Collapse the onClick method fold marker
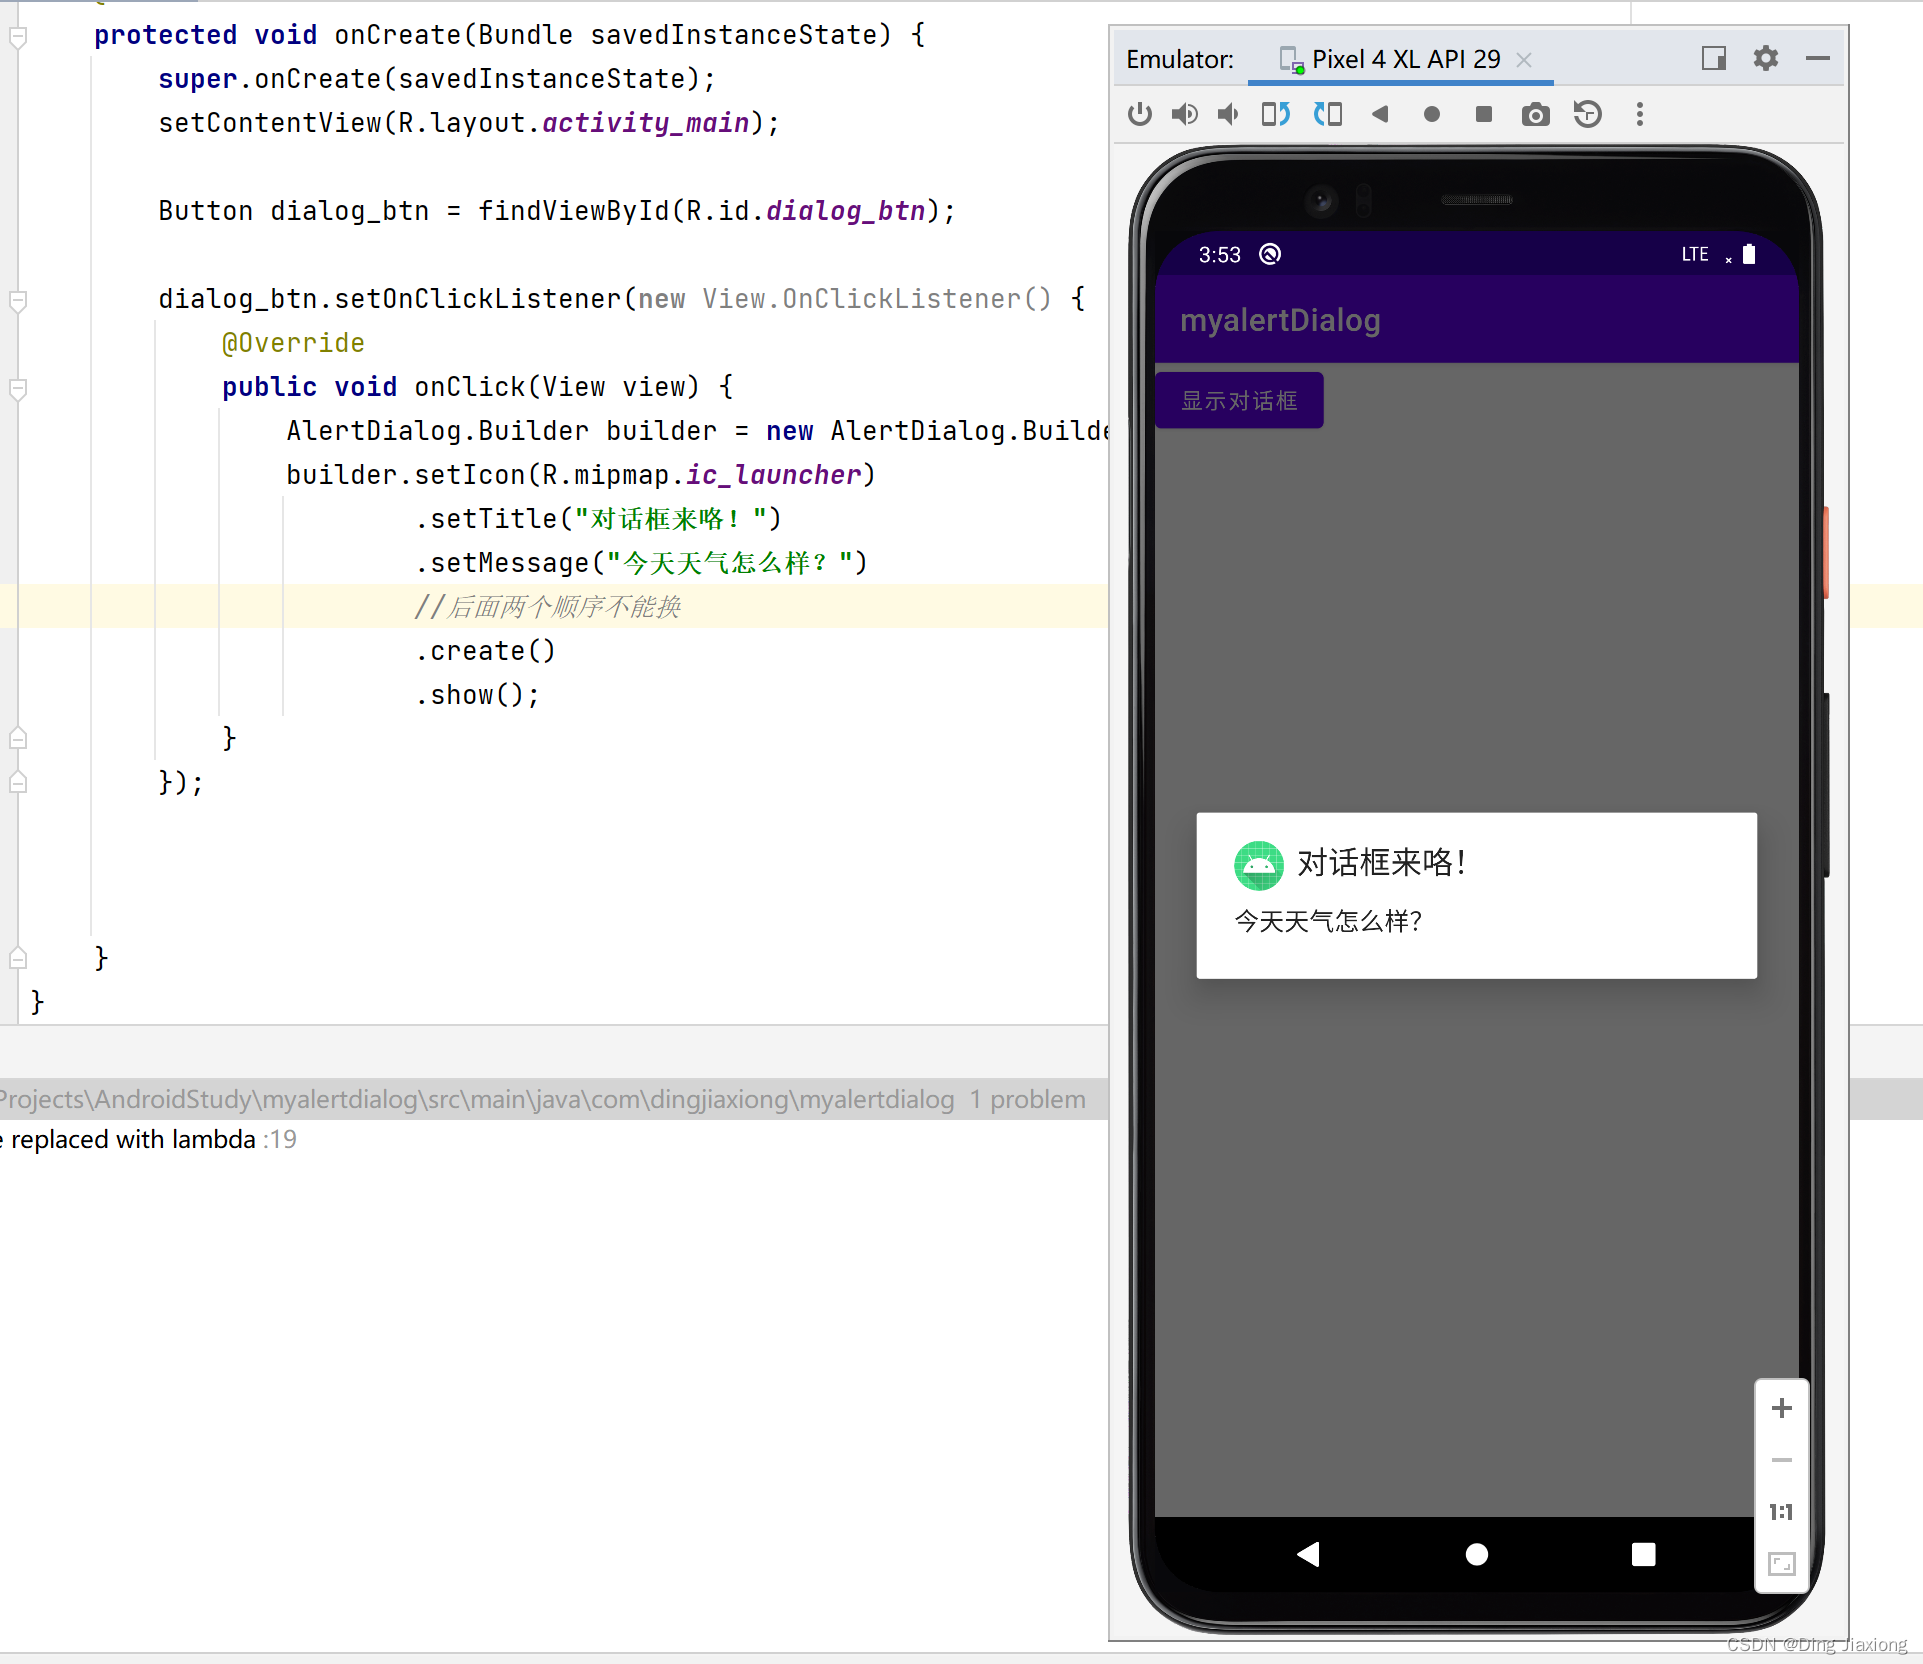 tap(17, 388)
